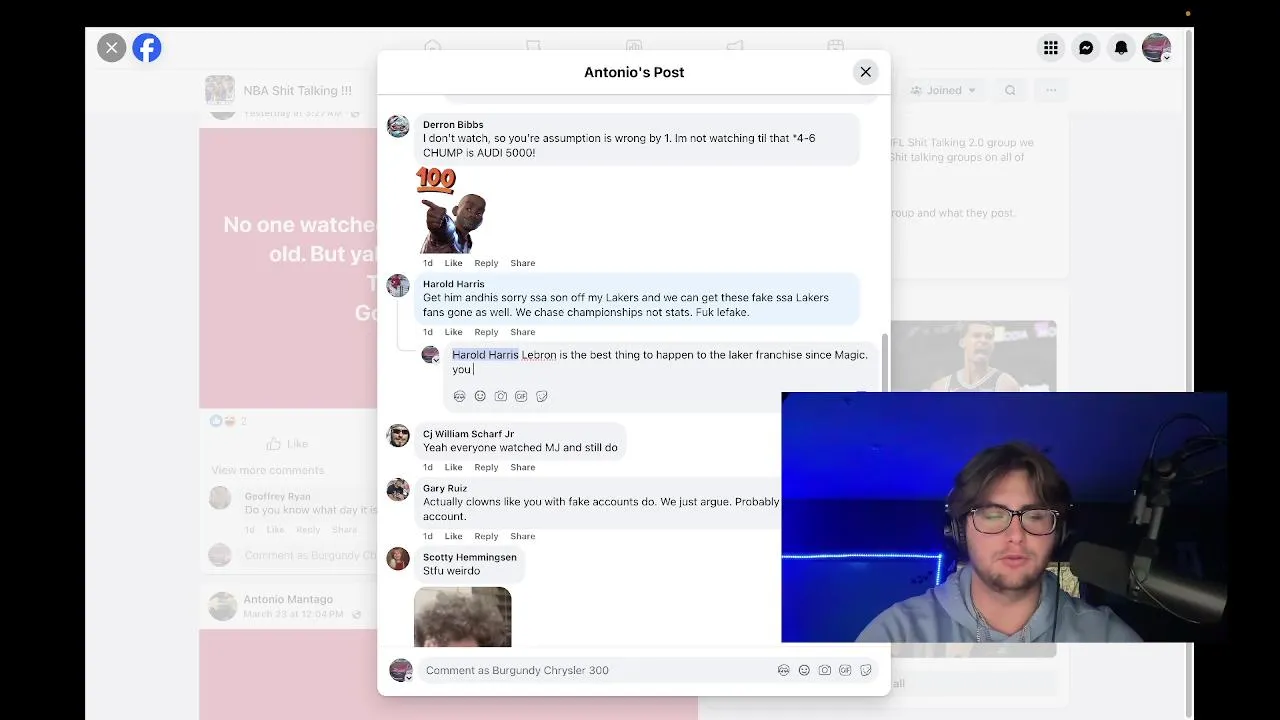Share Gary Ruiz's comment
This screenshot has width=1280, height=720.
coord(523,536)
